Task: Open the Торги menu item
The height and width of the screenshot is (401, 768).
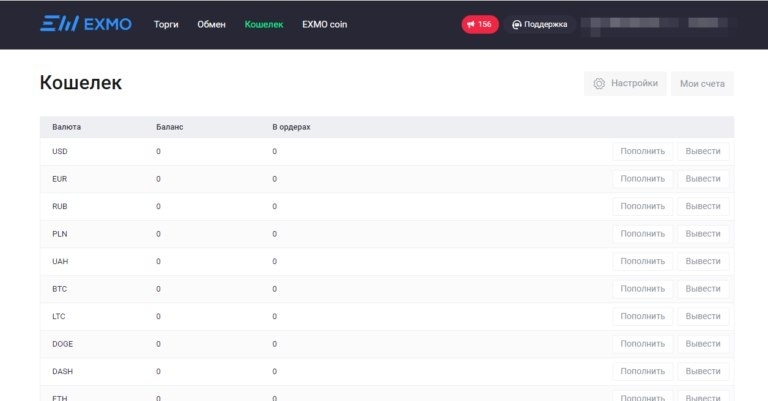Action: pos(166,24)
